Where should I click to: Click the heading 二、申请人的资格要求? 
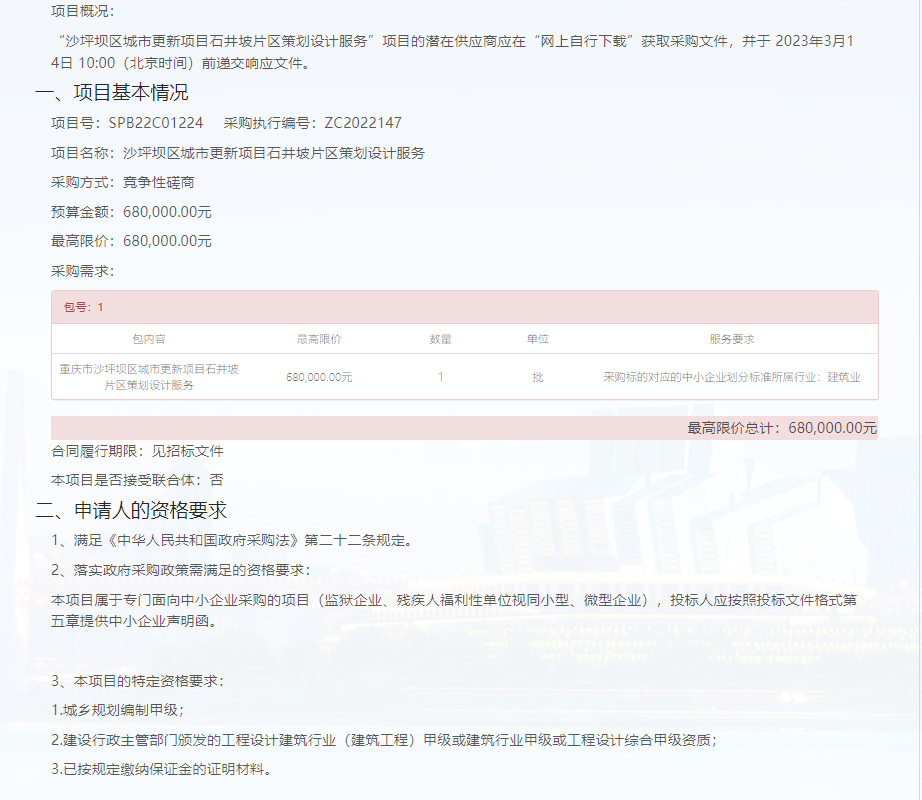pyautogui.click(x=131, y=510)
